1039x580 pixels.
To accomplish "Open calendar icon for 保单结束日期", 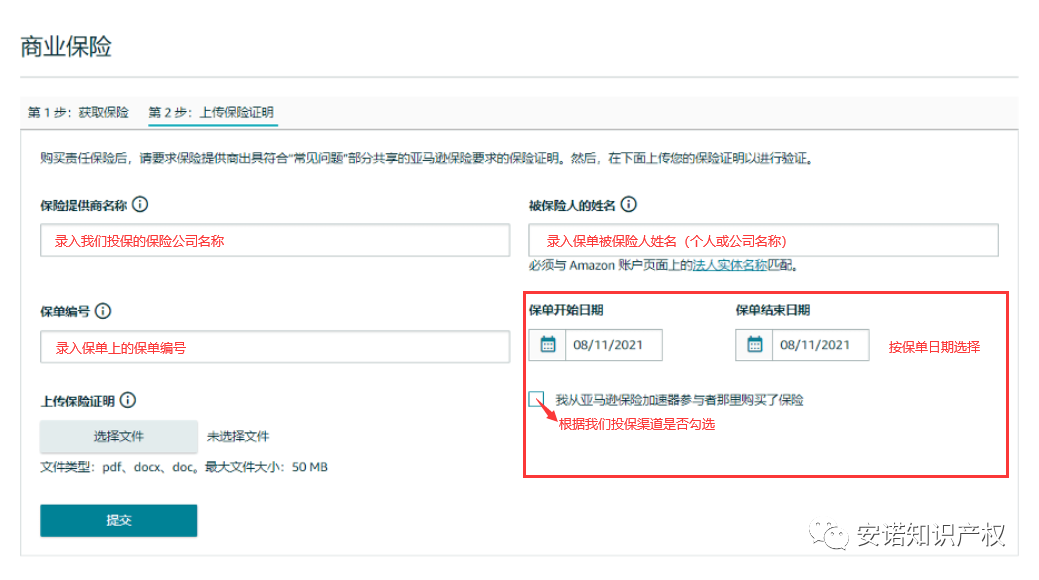I will tap(755, 345).
